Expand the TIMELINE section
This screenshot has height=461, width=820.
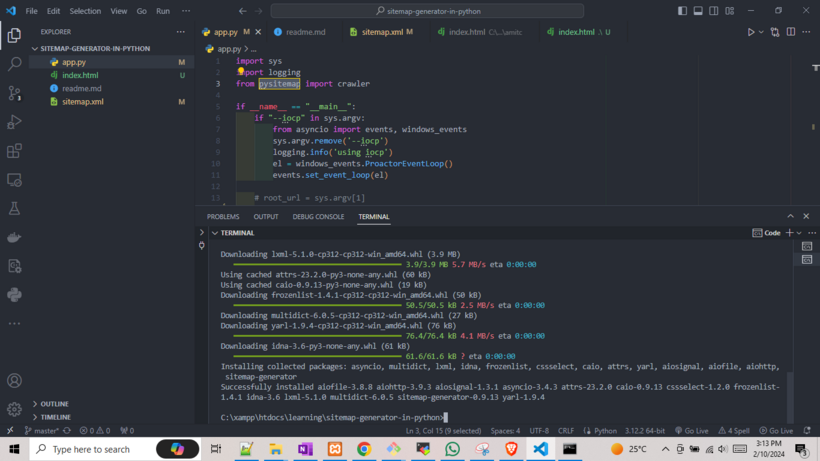[55, 417]
